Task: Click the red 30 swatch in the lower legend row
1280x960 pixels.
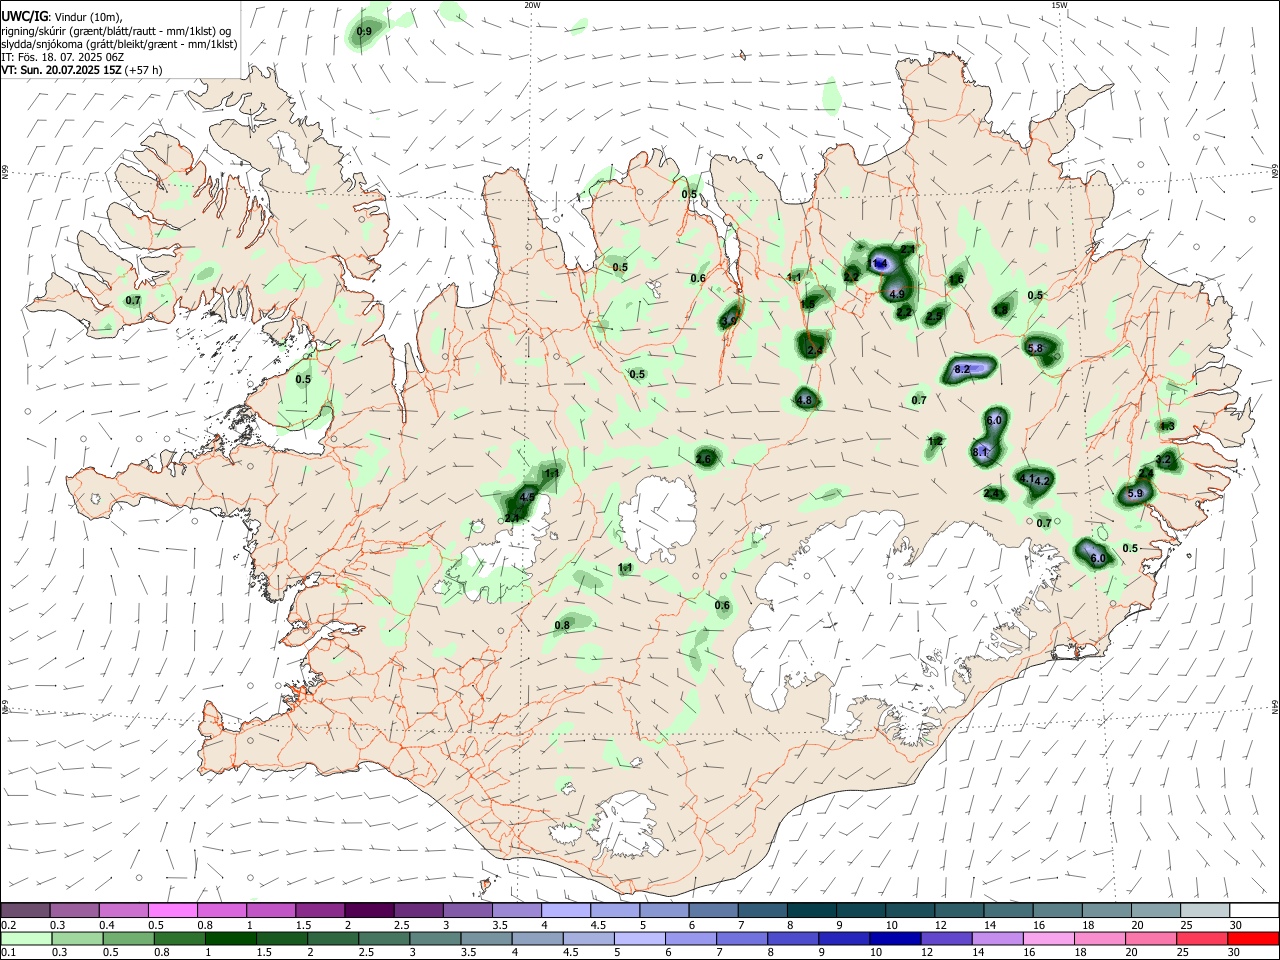Action: [x=1254, y=939]
